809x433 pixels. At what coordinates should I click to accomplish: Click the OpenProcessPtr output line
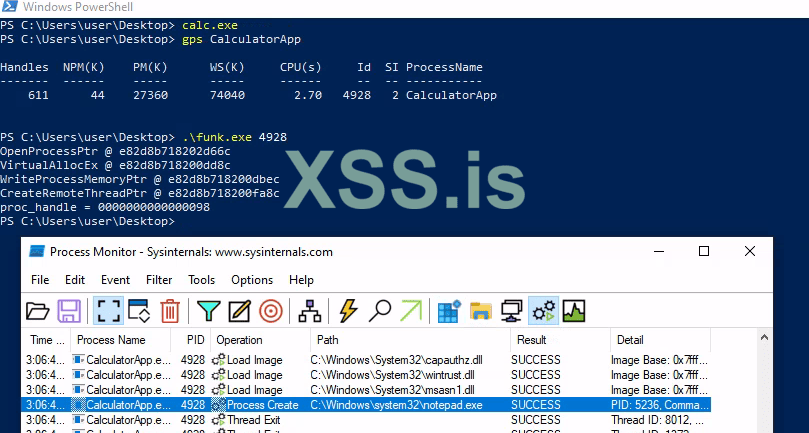[x=115, y=151]
